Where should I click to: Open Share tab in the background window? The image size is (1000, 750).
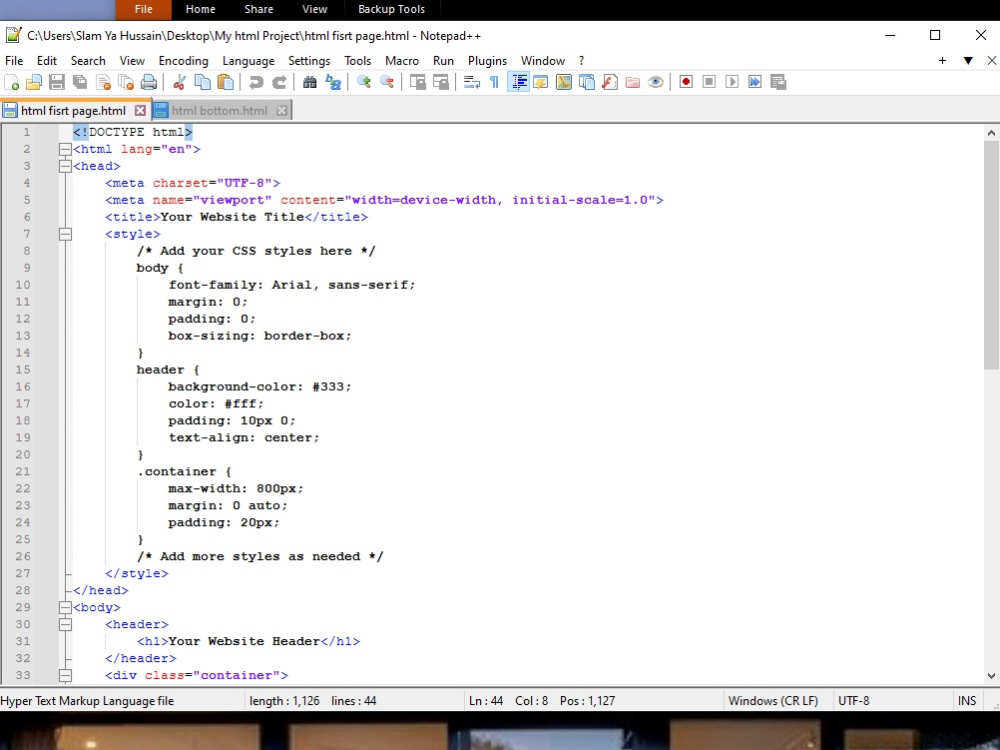[x=259, y=10]
